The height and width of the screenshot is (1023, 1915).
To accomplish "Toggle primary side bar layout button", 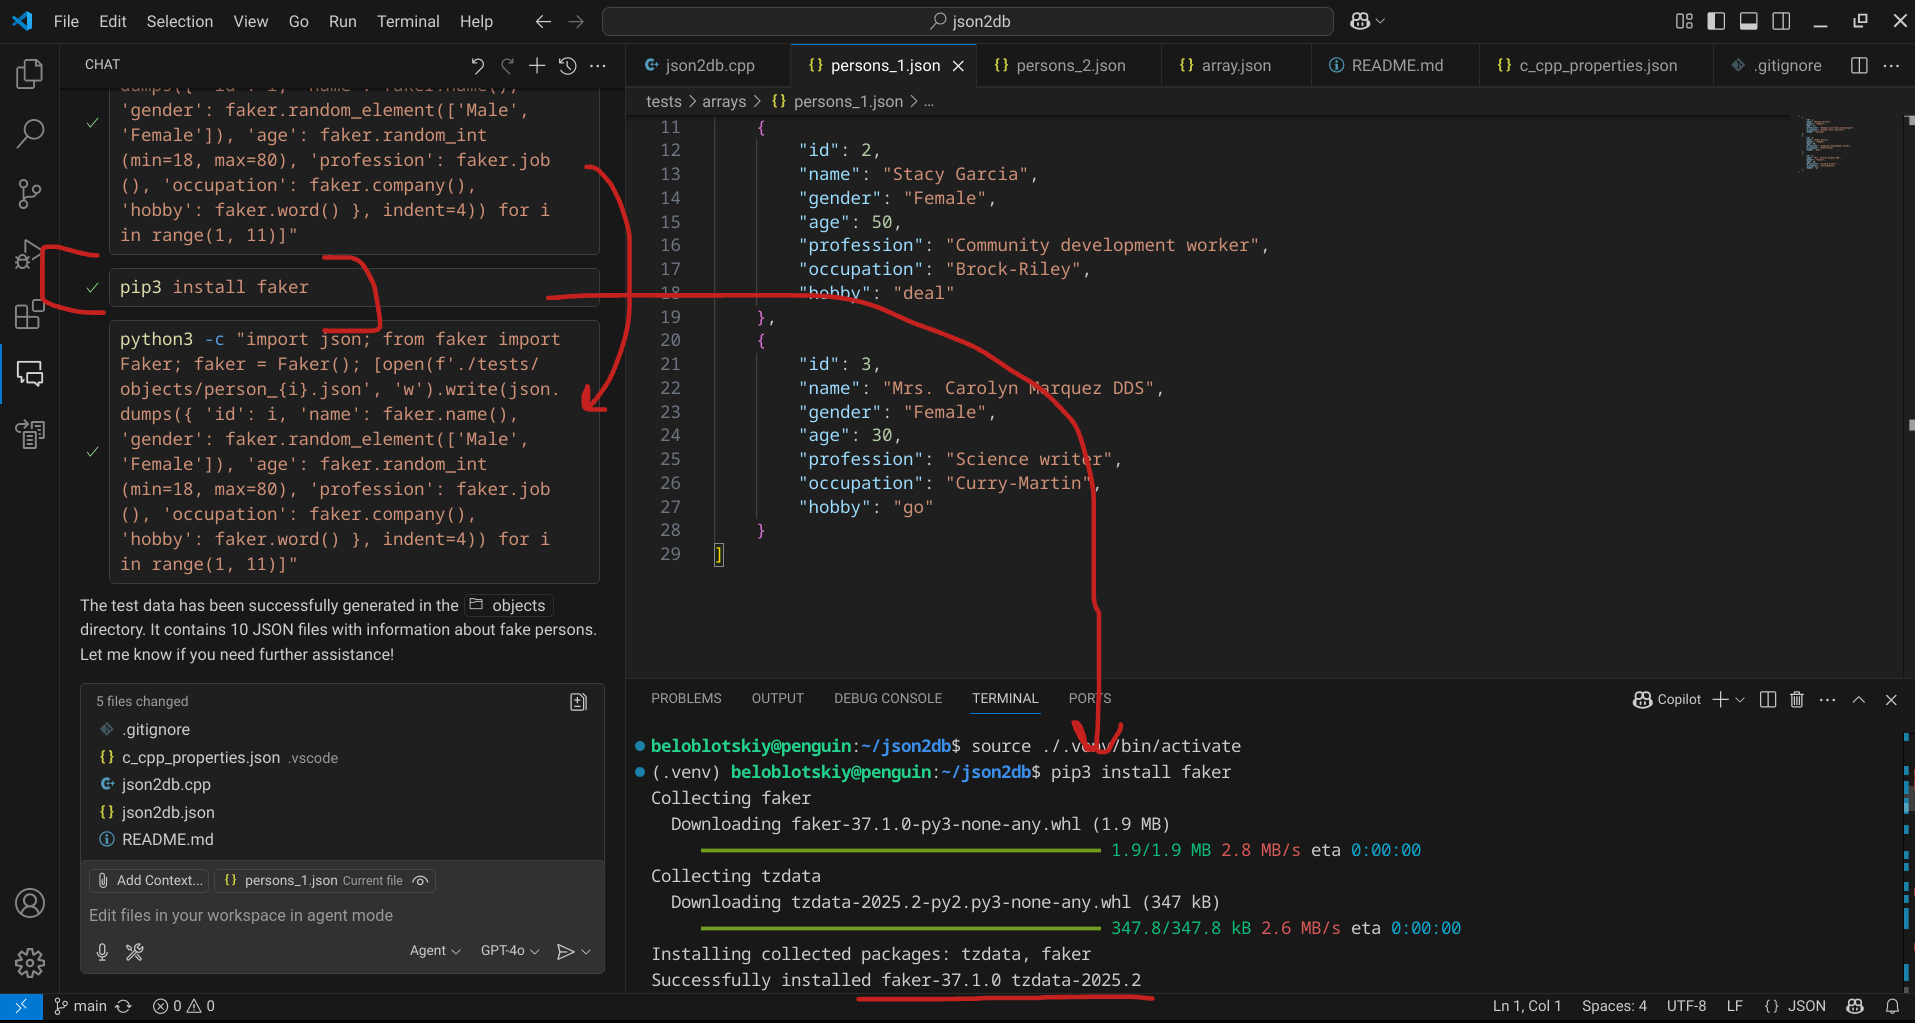I will point(1716,21).
